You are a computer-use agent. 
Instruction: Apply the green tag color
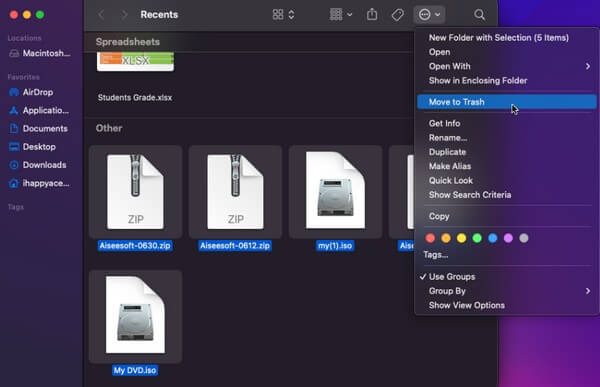(x=477, y=238)
